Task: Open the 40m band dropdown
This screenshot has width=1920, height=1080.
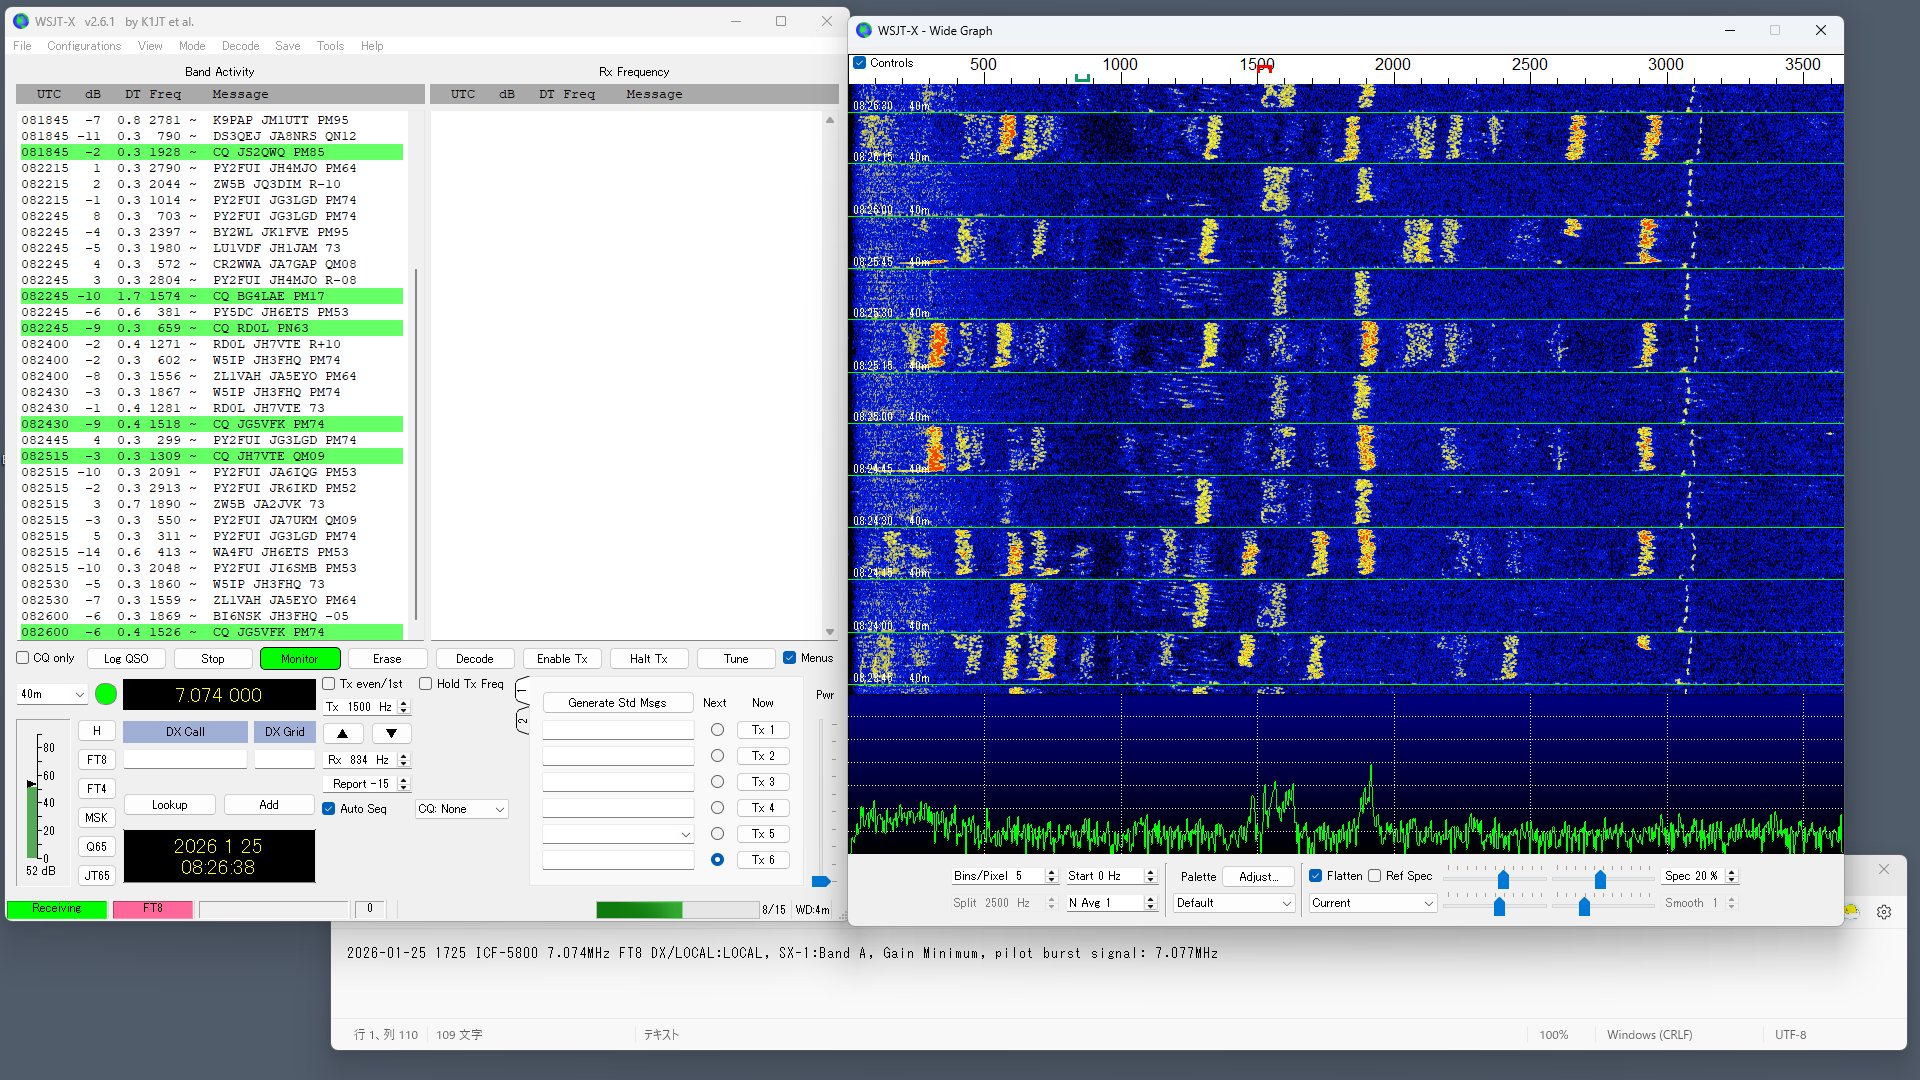Action: click(x=52, y=694)
